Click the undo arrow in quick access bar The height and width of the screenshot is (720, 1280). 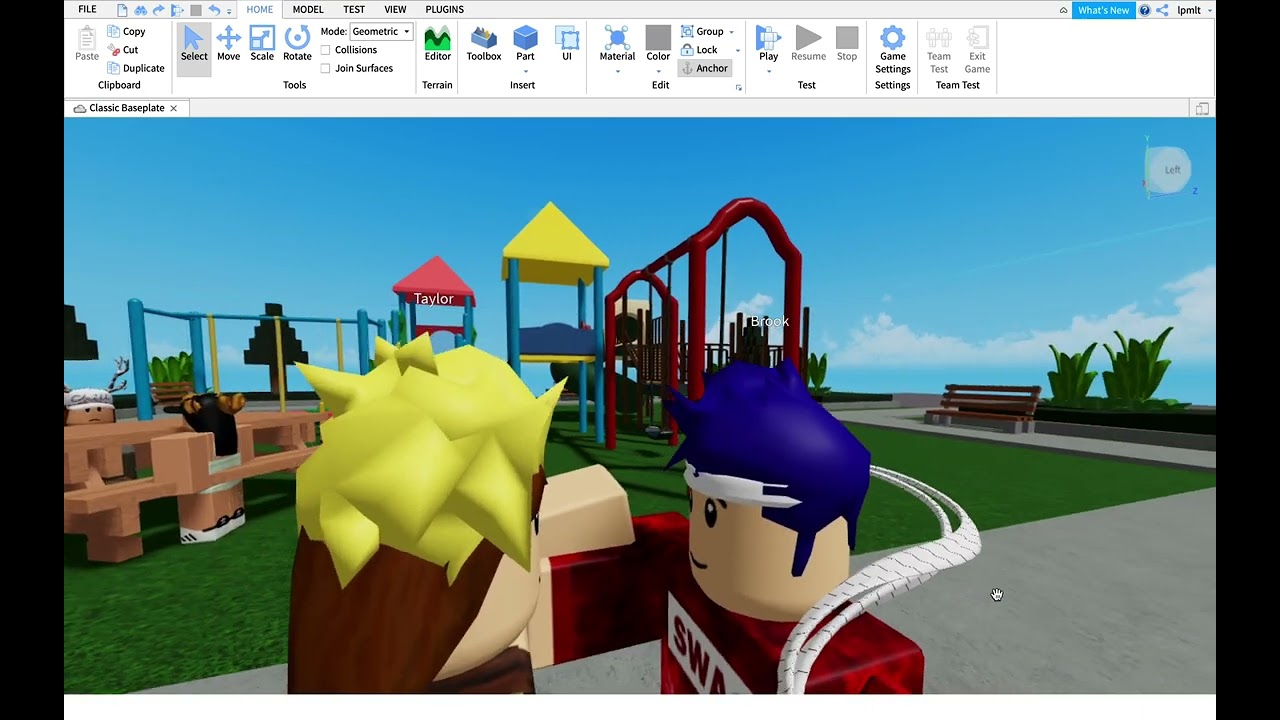tap(213, 10)
